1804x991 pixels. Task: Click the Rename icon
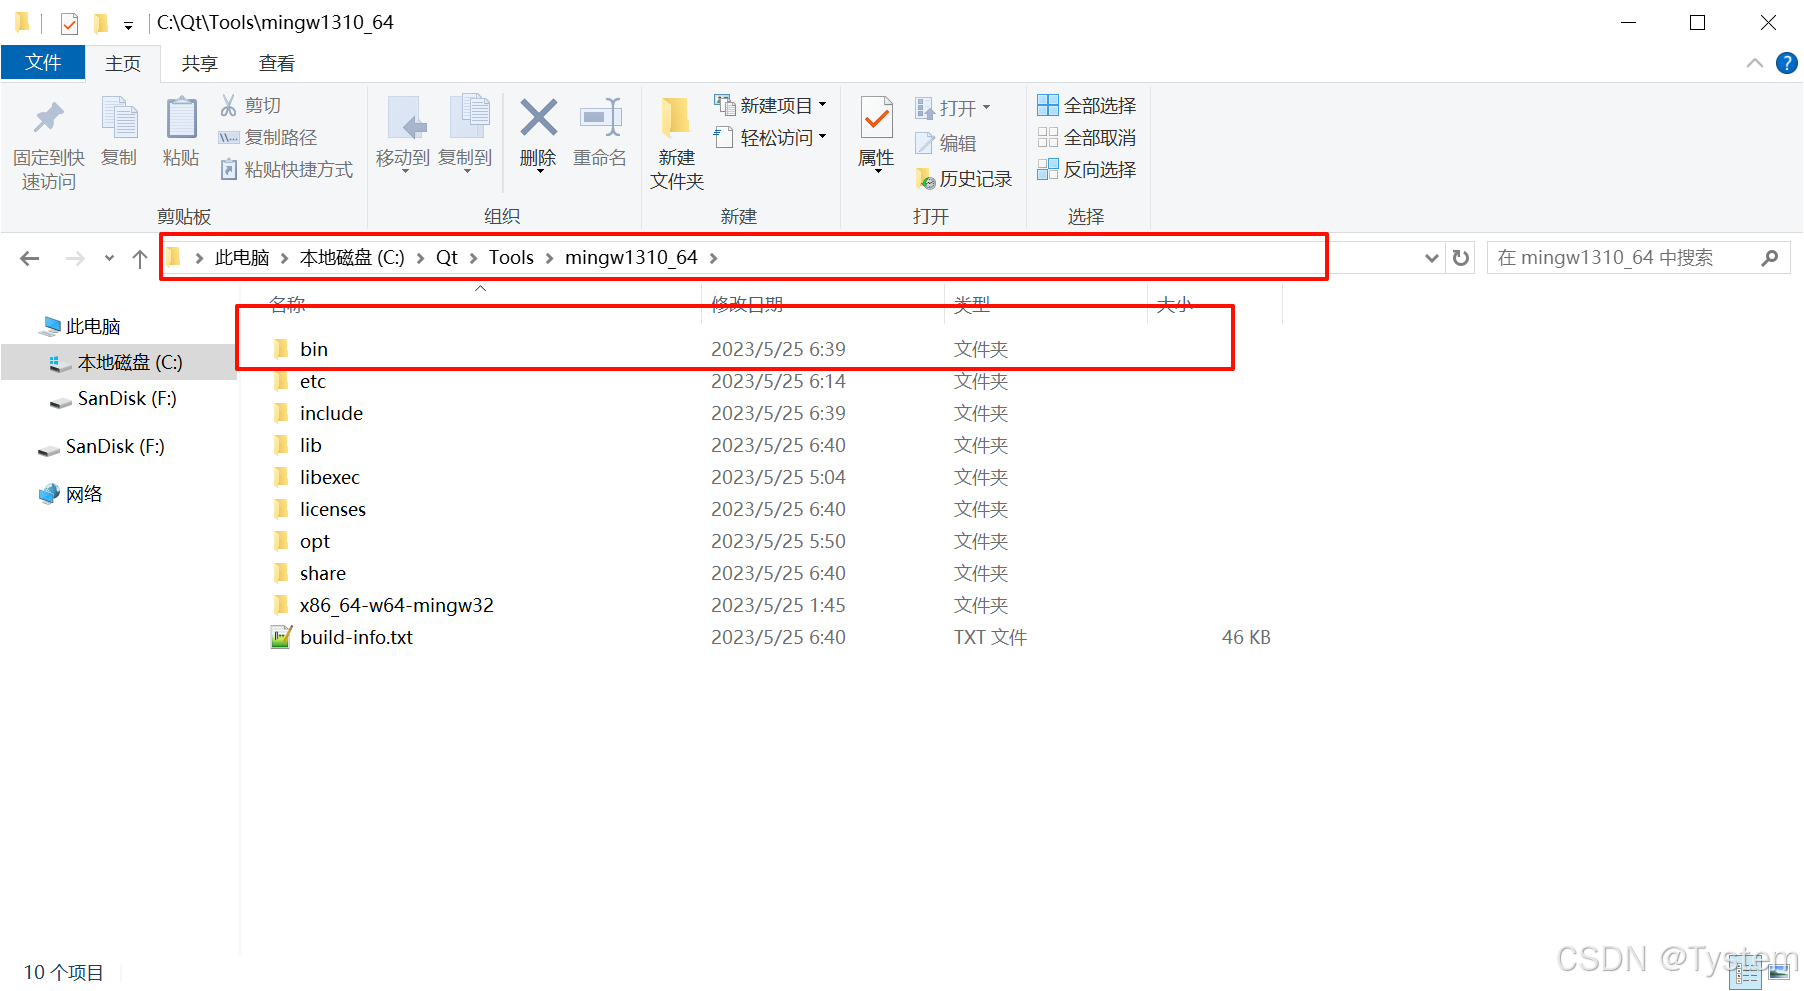point(600,118)
